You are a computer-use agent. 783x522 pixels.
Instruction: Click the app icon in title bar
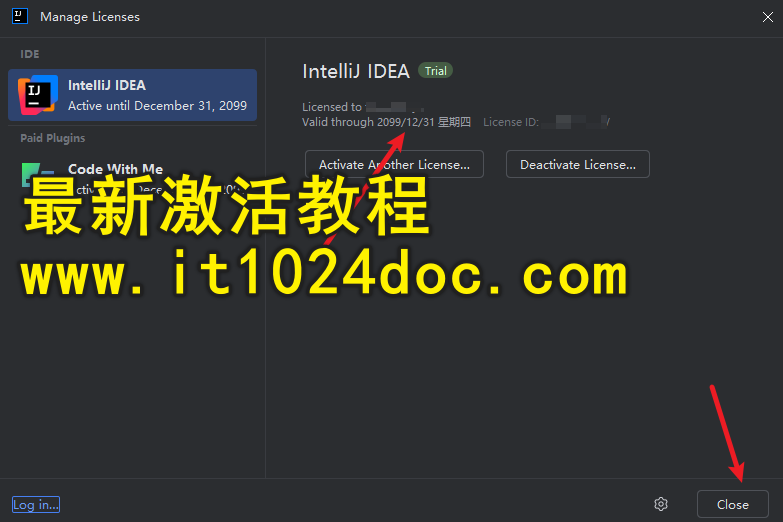pyautogui.click(x=20, y=16)
